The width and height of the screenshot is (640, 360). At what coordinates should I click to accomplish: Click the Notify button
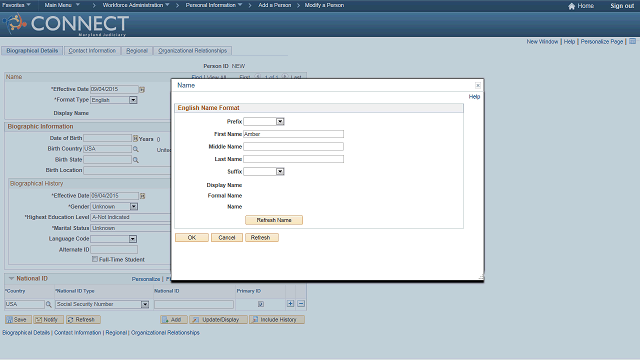[48, 320]
